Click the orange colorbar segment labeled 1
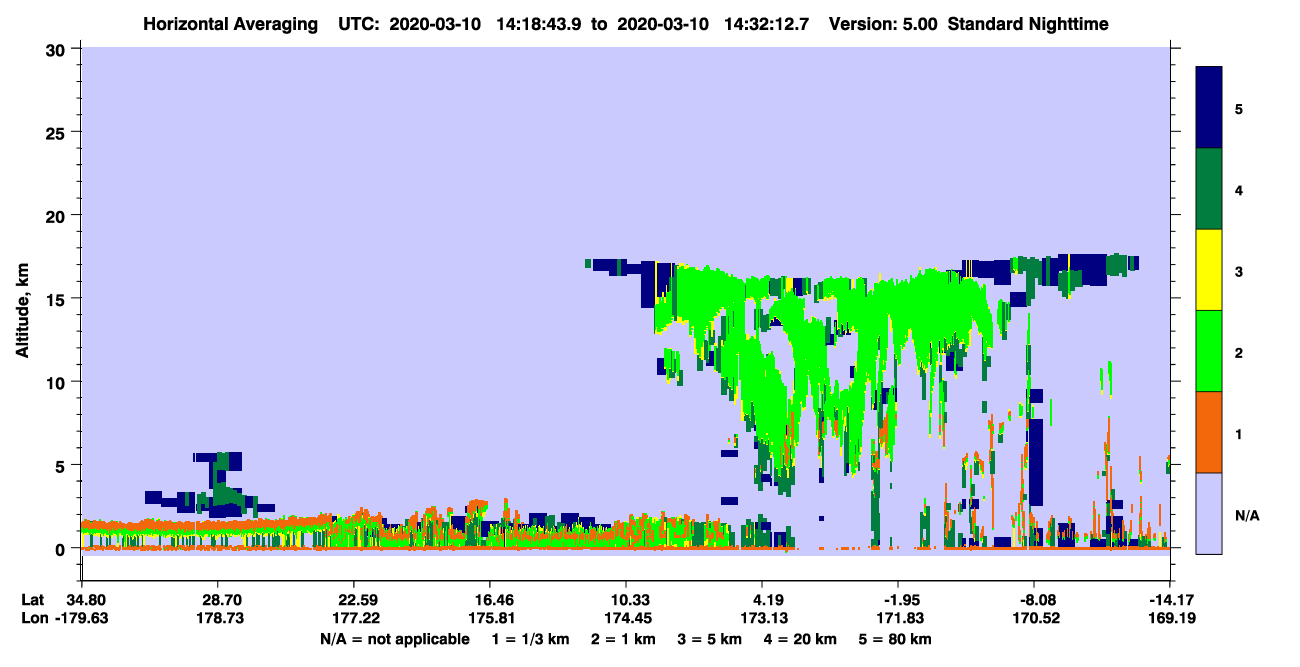Viewport: 1300px width, 667px height. pos(1209,432)
